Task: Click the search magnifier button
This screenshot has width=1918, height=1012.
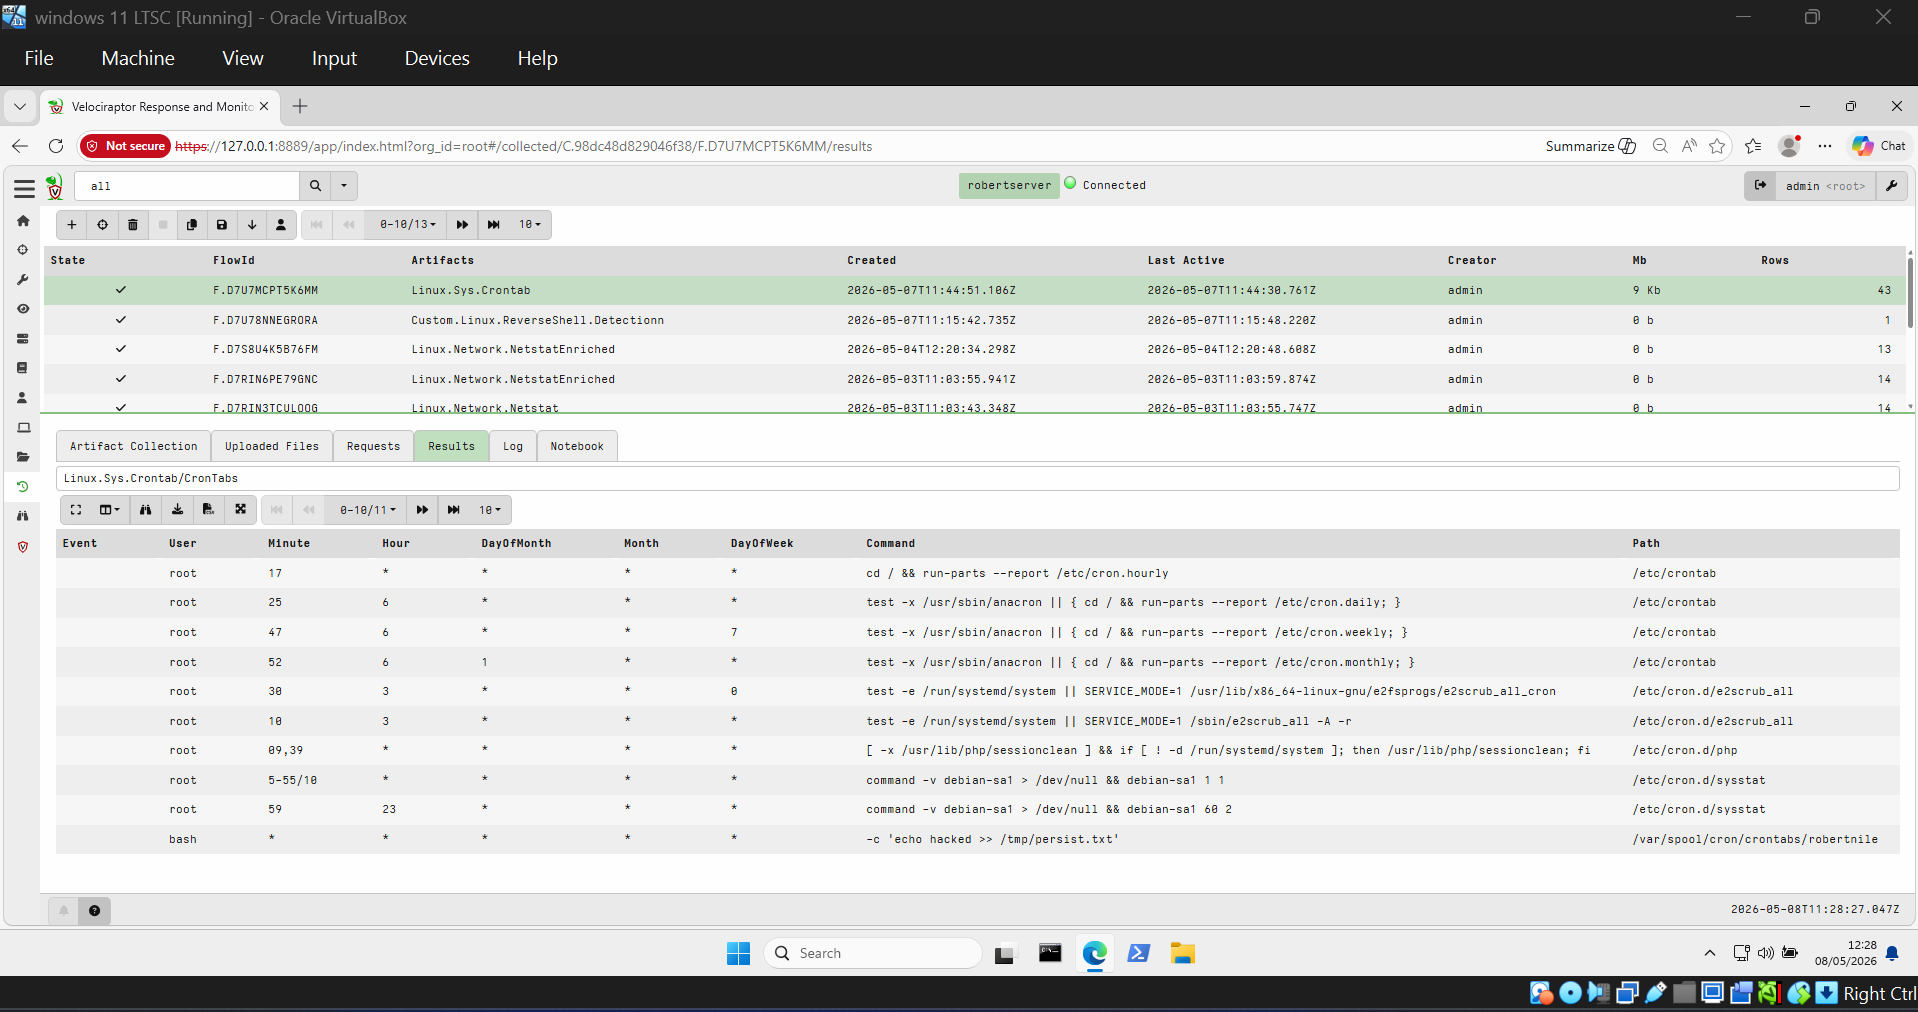Action: [315, 186]
